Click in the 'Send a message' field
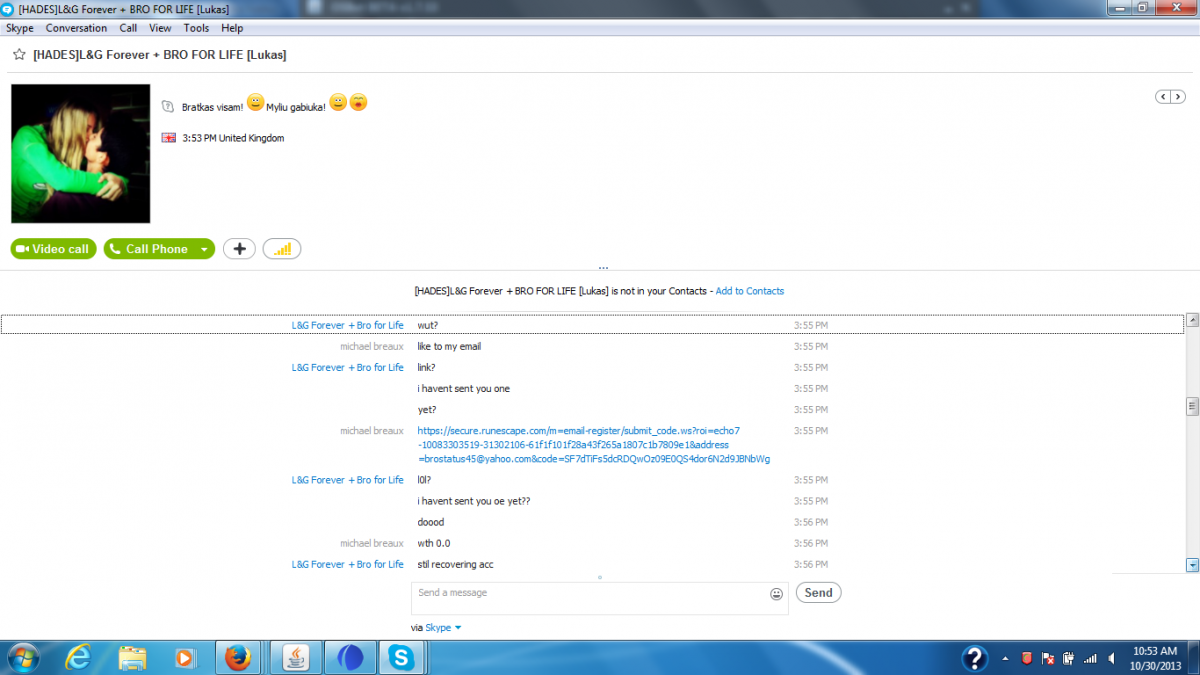Screen dimensions: 1200x675 [590, 598]
